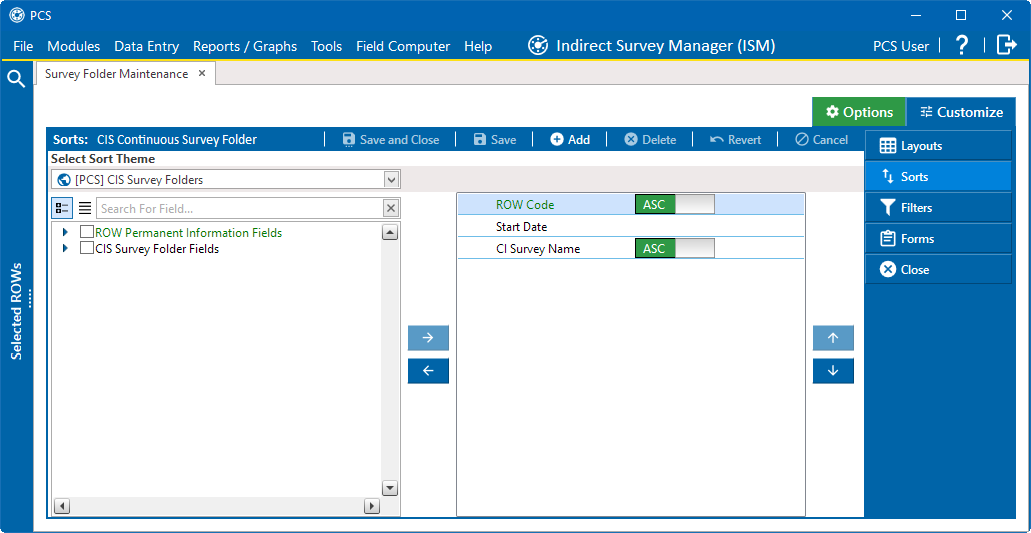The width and height of the screenshot is (1031, 533).
Task: Move sort field down with down arrow
Action: [x=833, y=371]
